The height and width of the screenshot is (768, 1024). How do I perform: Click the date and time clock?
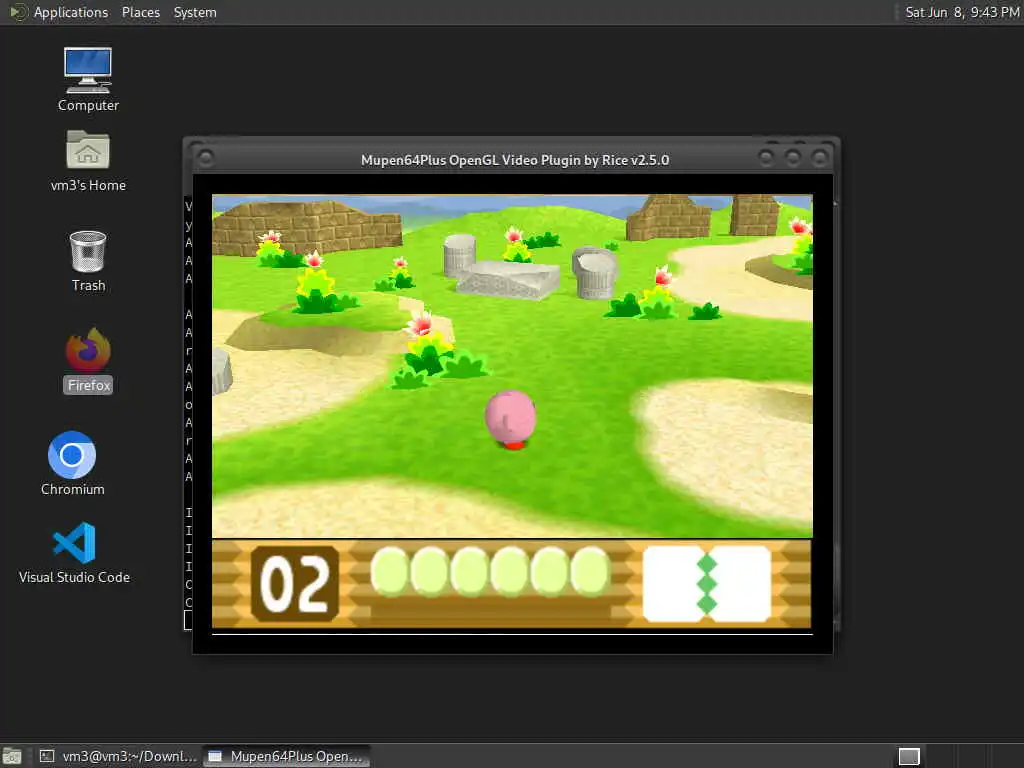[961, 12]
